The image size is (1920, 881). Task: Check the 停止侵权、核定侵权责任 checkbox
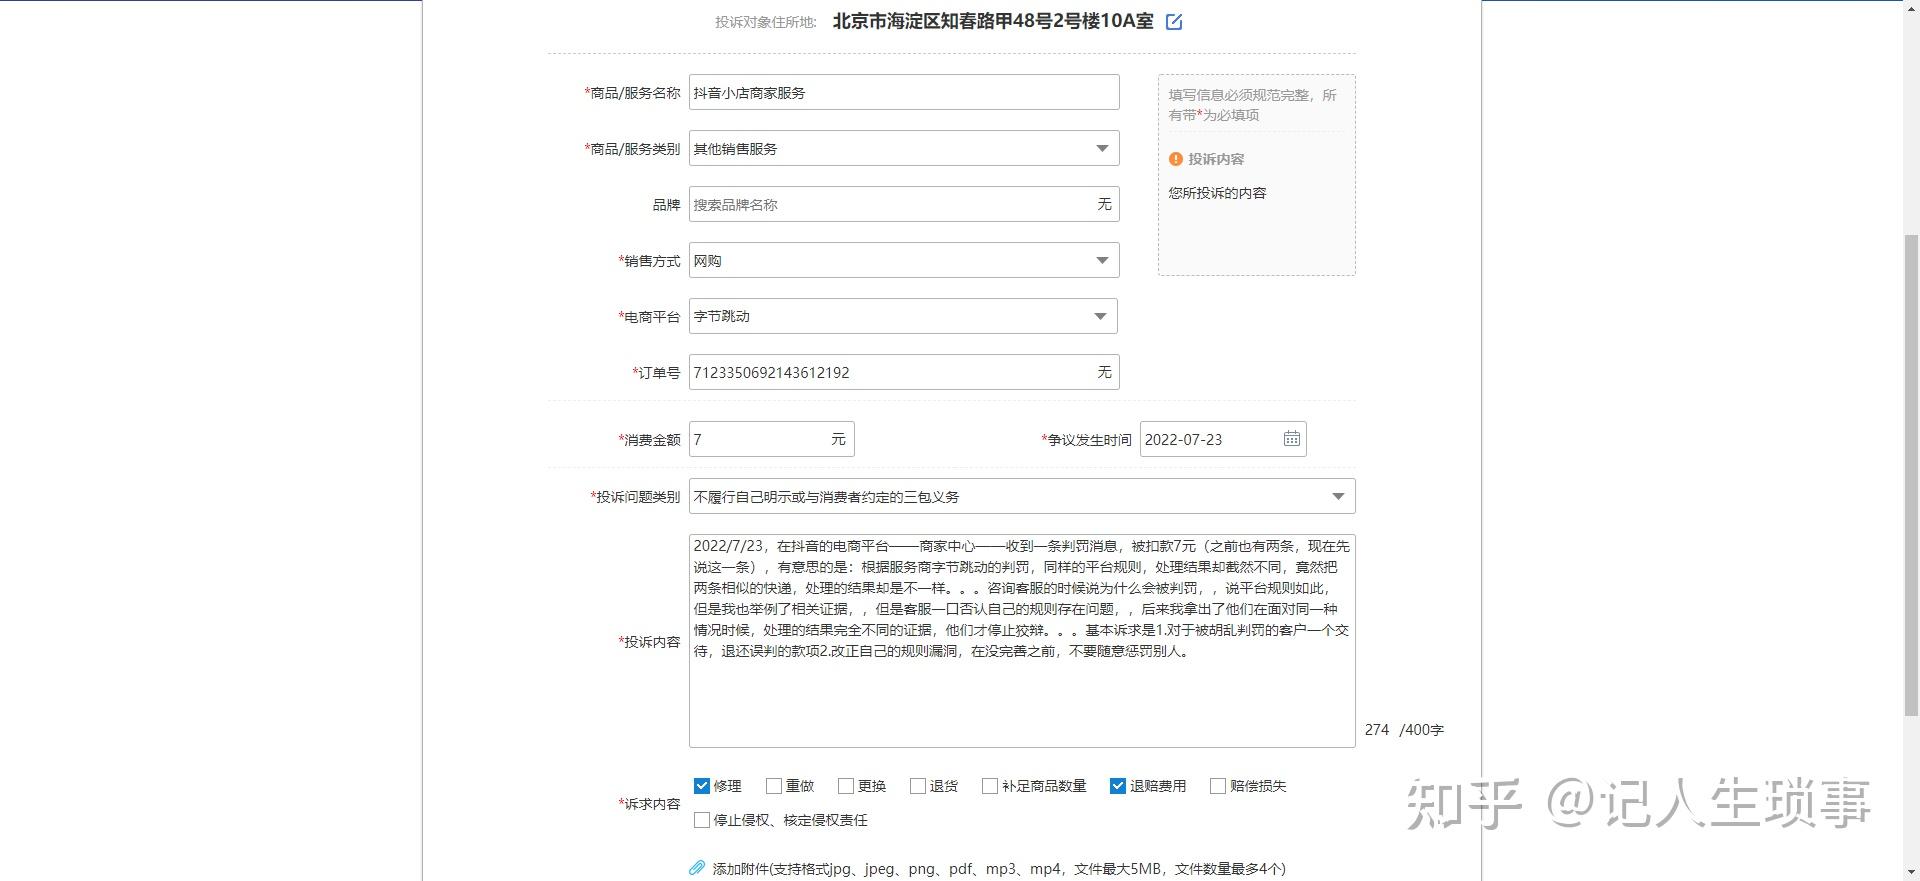[x=702, y=820]
